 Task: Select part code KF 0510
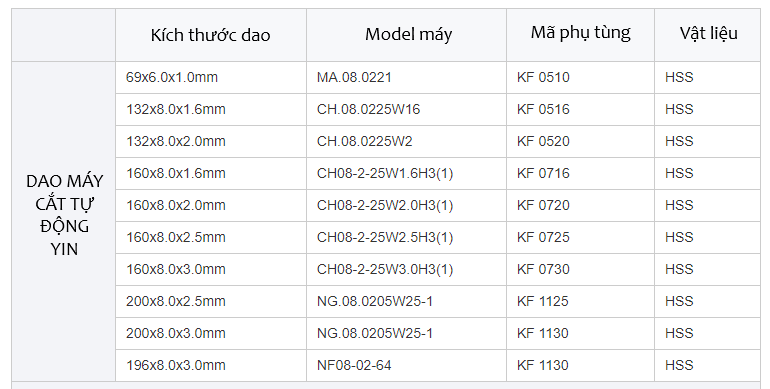coord(580,78)
